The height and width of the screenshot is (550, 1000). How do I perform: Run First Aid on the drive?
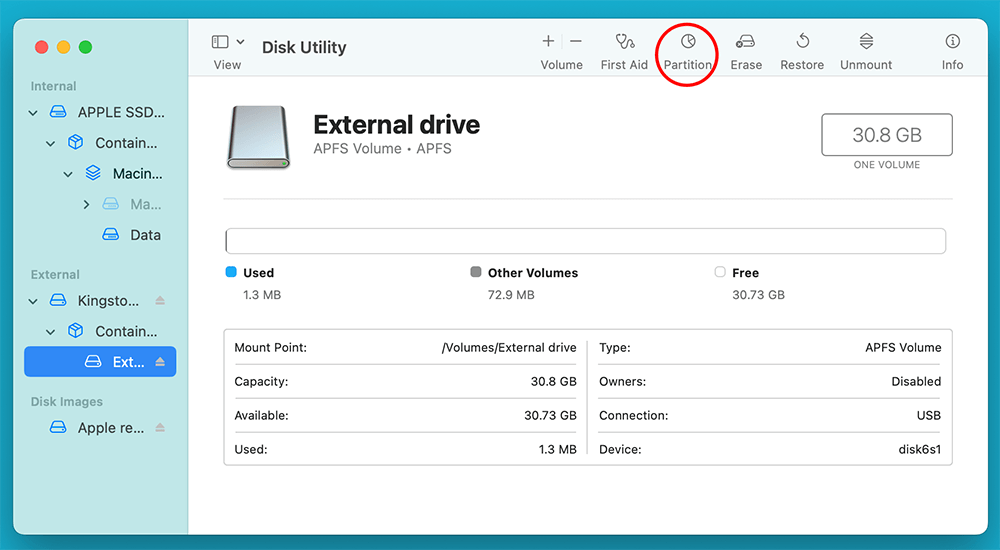624,43
